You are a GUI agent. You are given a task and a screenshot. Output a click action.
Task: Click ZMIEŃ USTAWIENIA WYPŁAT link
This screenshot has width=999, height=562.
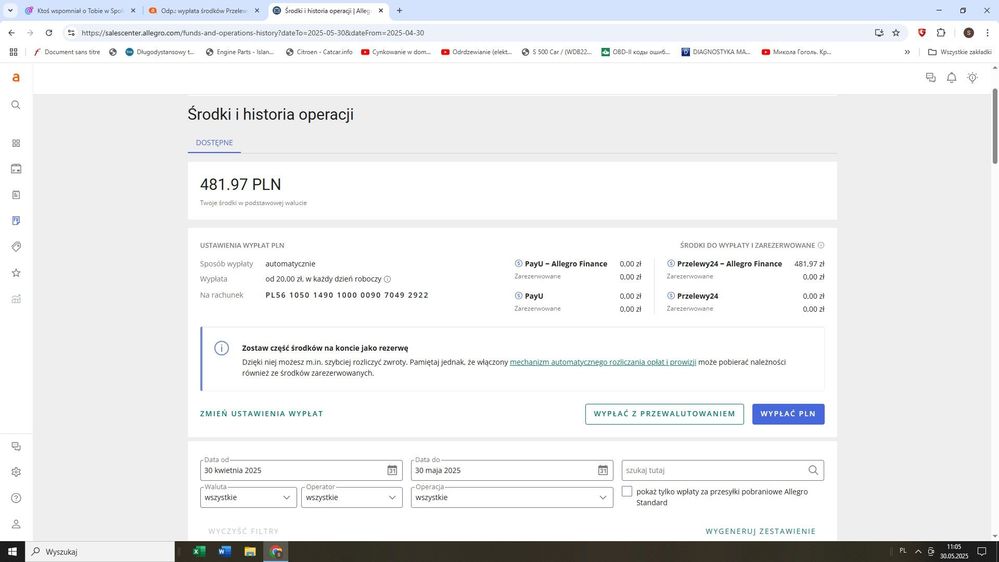click(262, 414)
